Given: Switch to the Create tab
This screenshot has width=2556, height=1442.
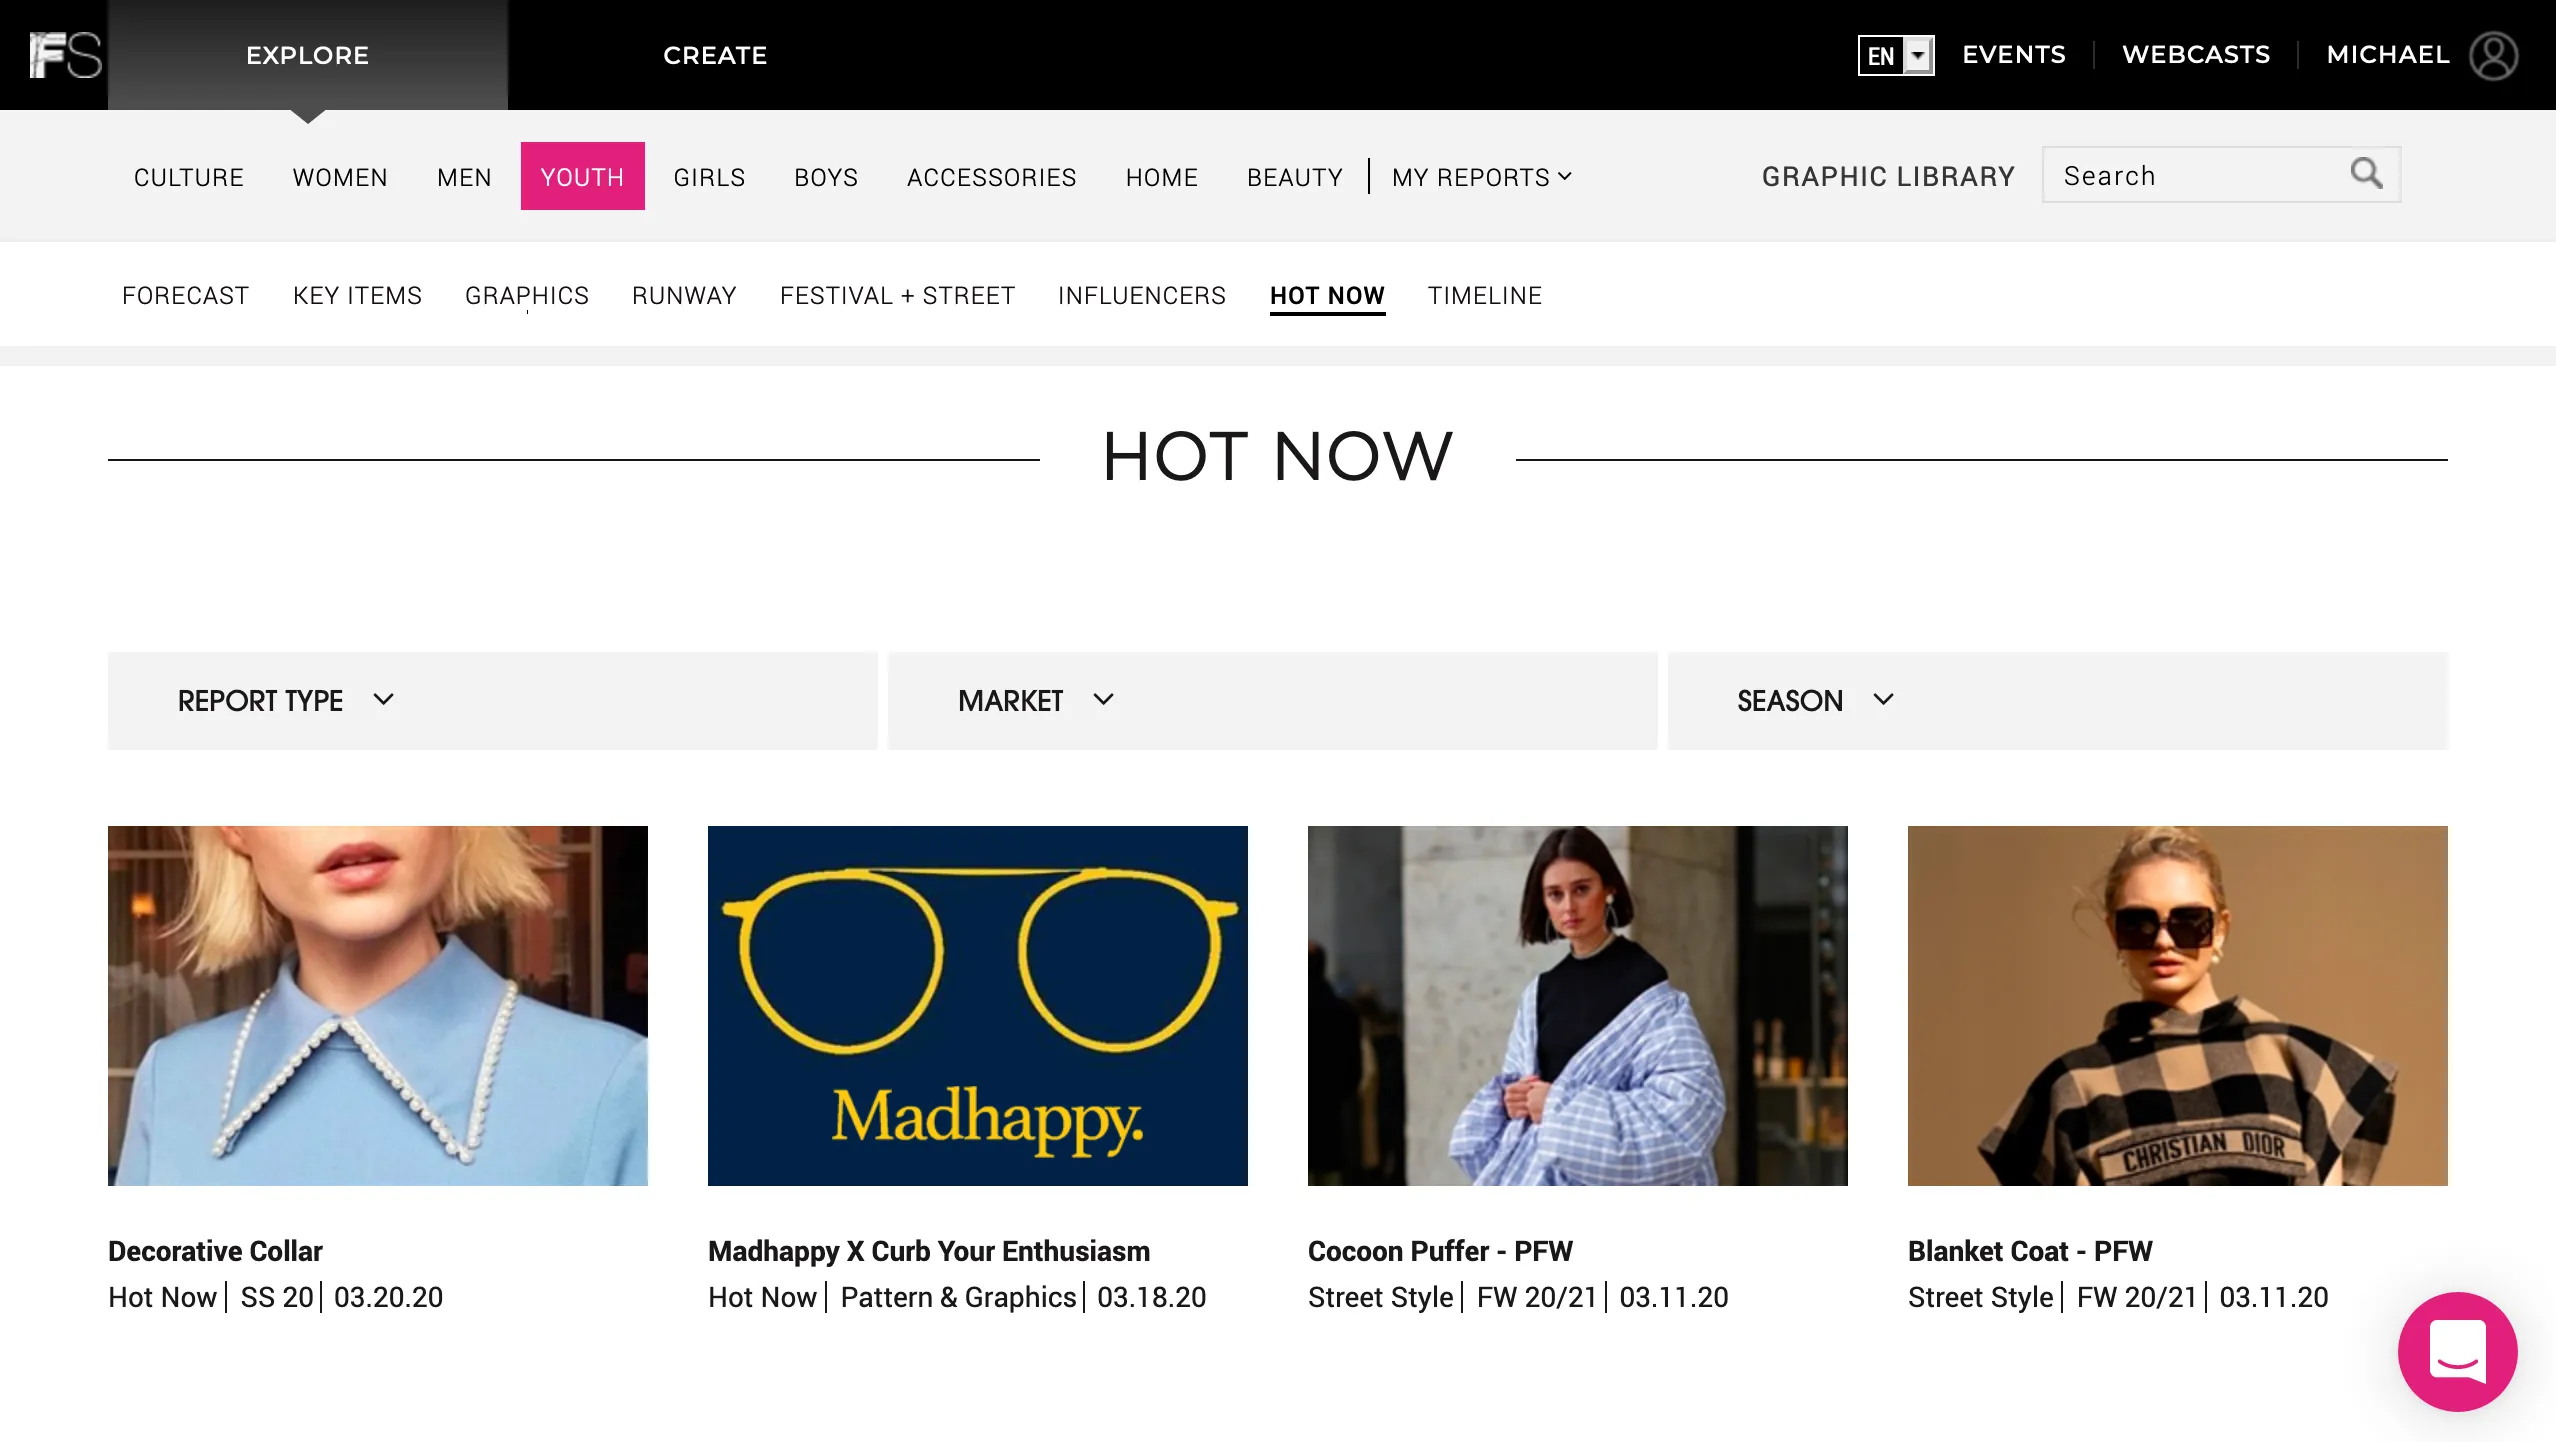Looking at the screenshot, I should pos(715,55).
